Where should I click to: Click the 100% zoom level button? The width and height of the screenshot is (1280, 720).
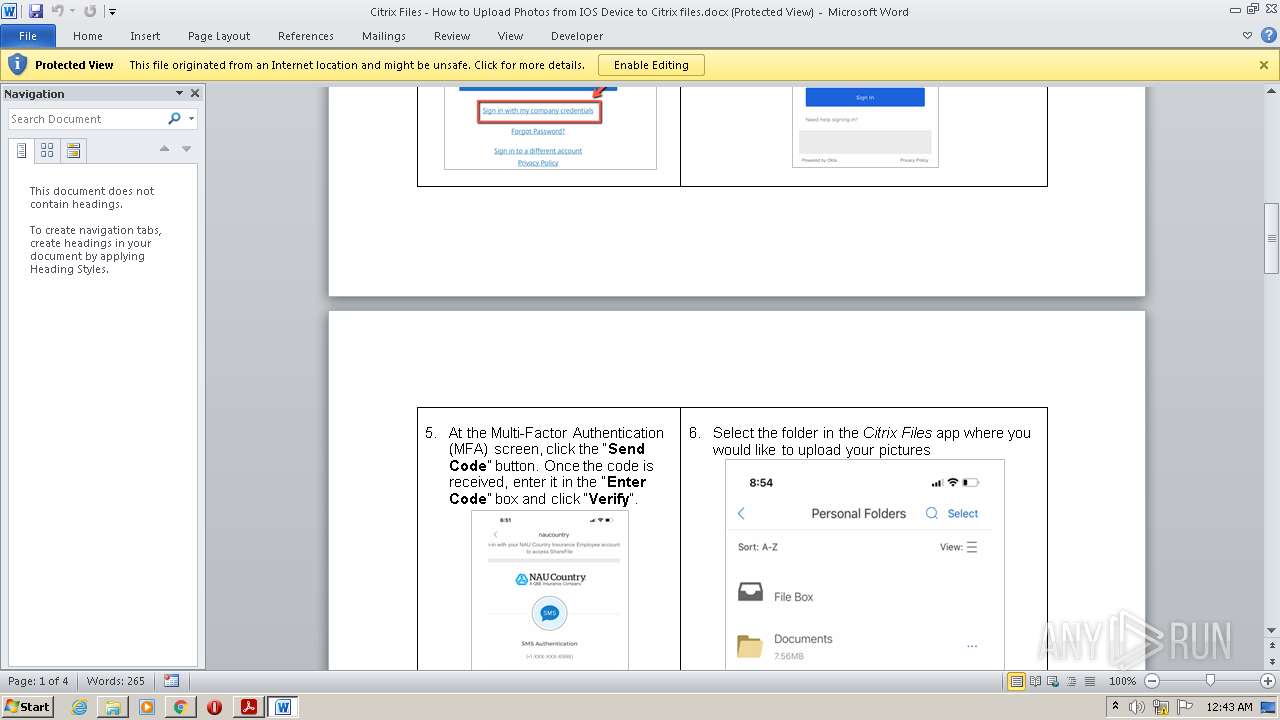1122,681
